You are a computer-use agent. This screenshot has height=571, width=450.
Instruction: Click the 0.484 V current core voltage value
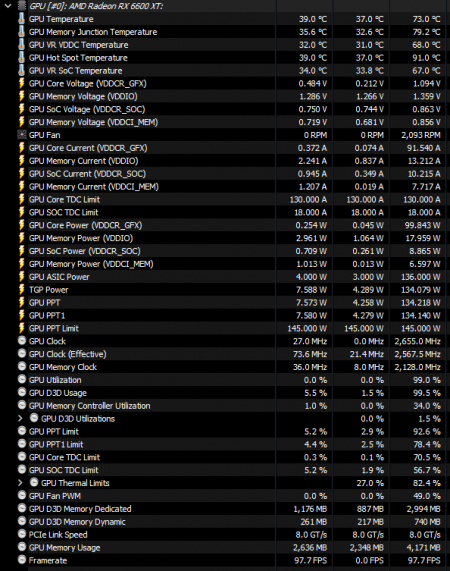pyautogui.click(x=313, y=84)
